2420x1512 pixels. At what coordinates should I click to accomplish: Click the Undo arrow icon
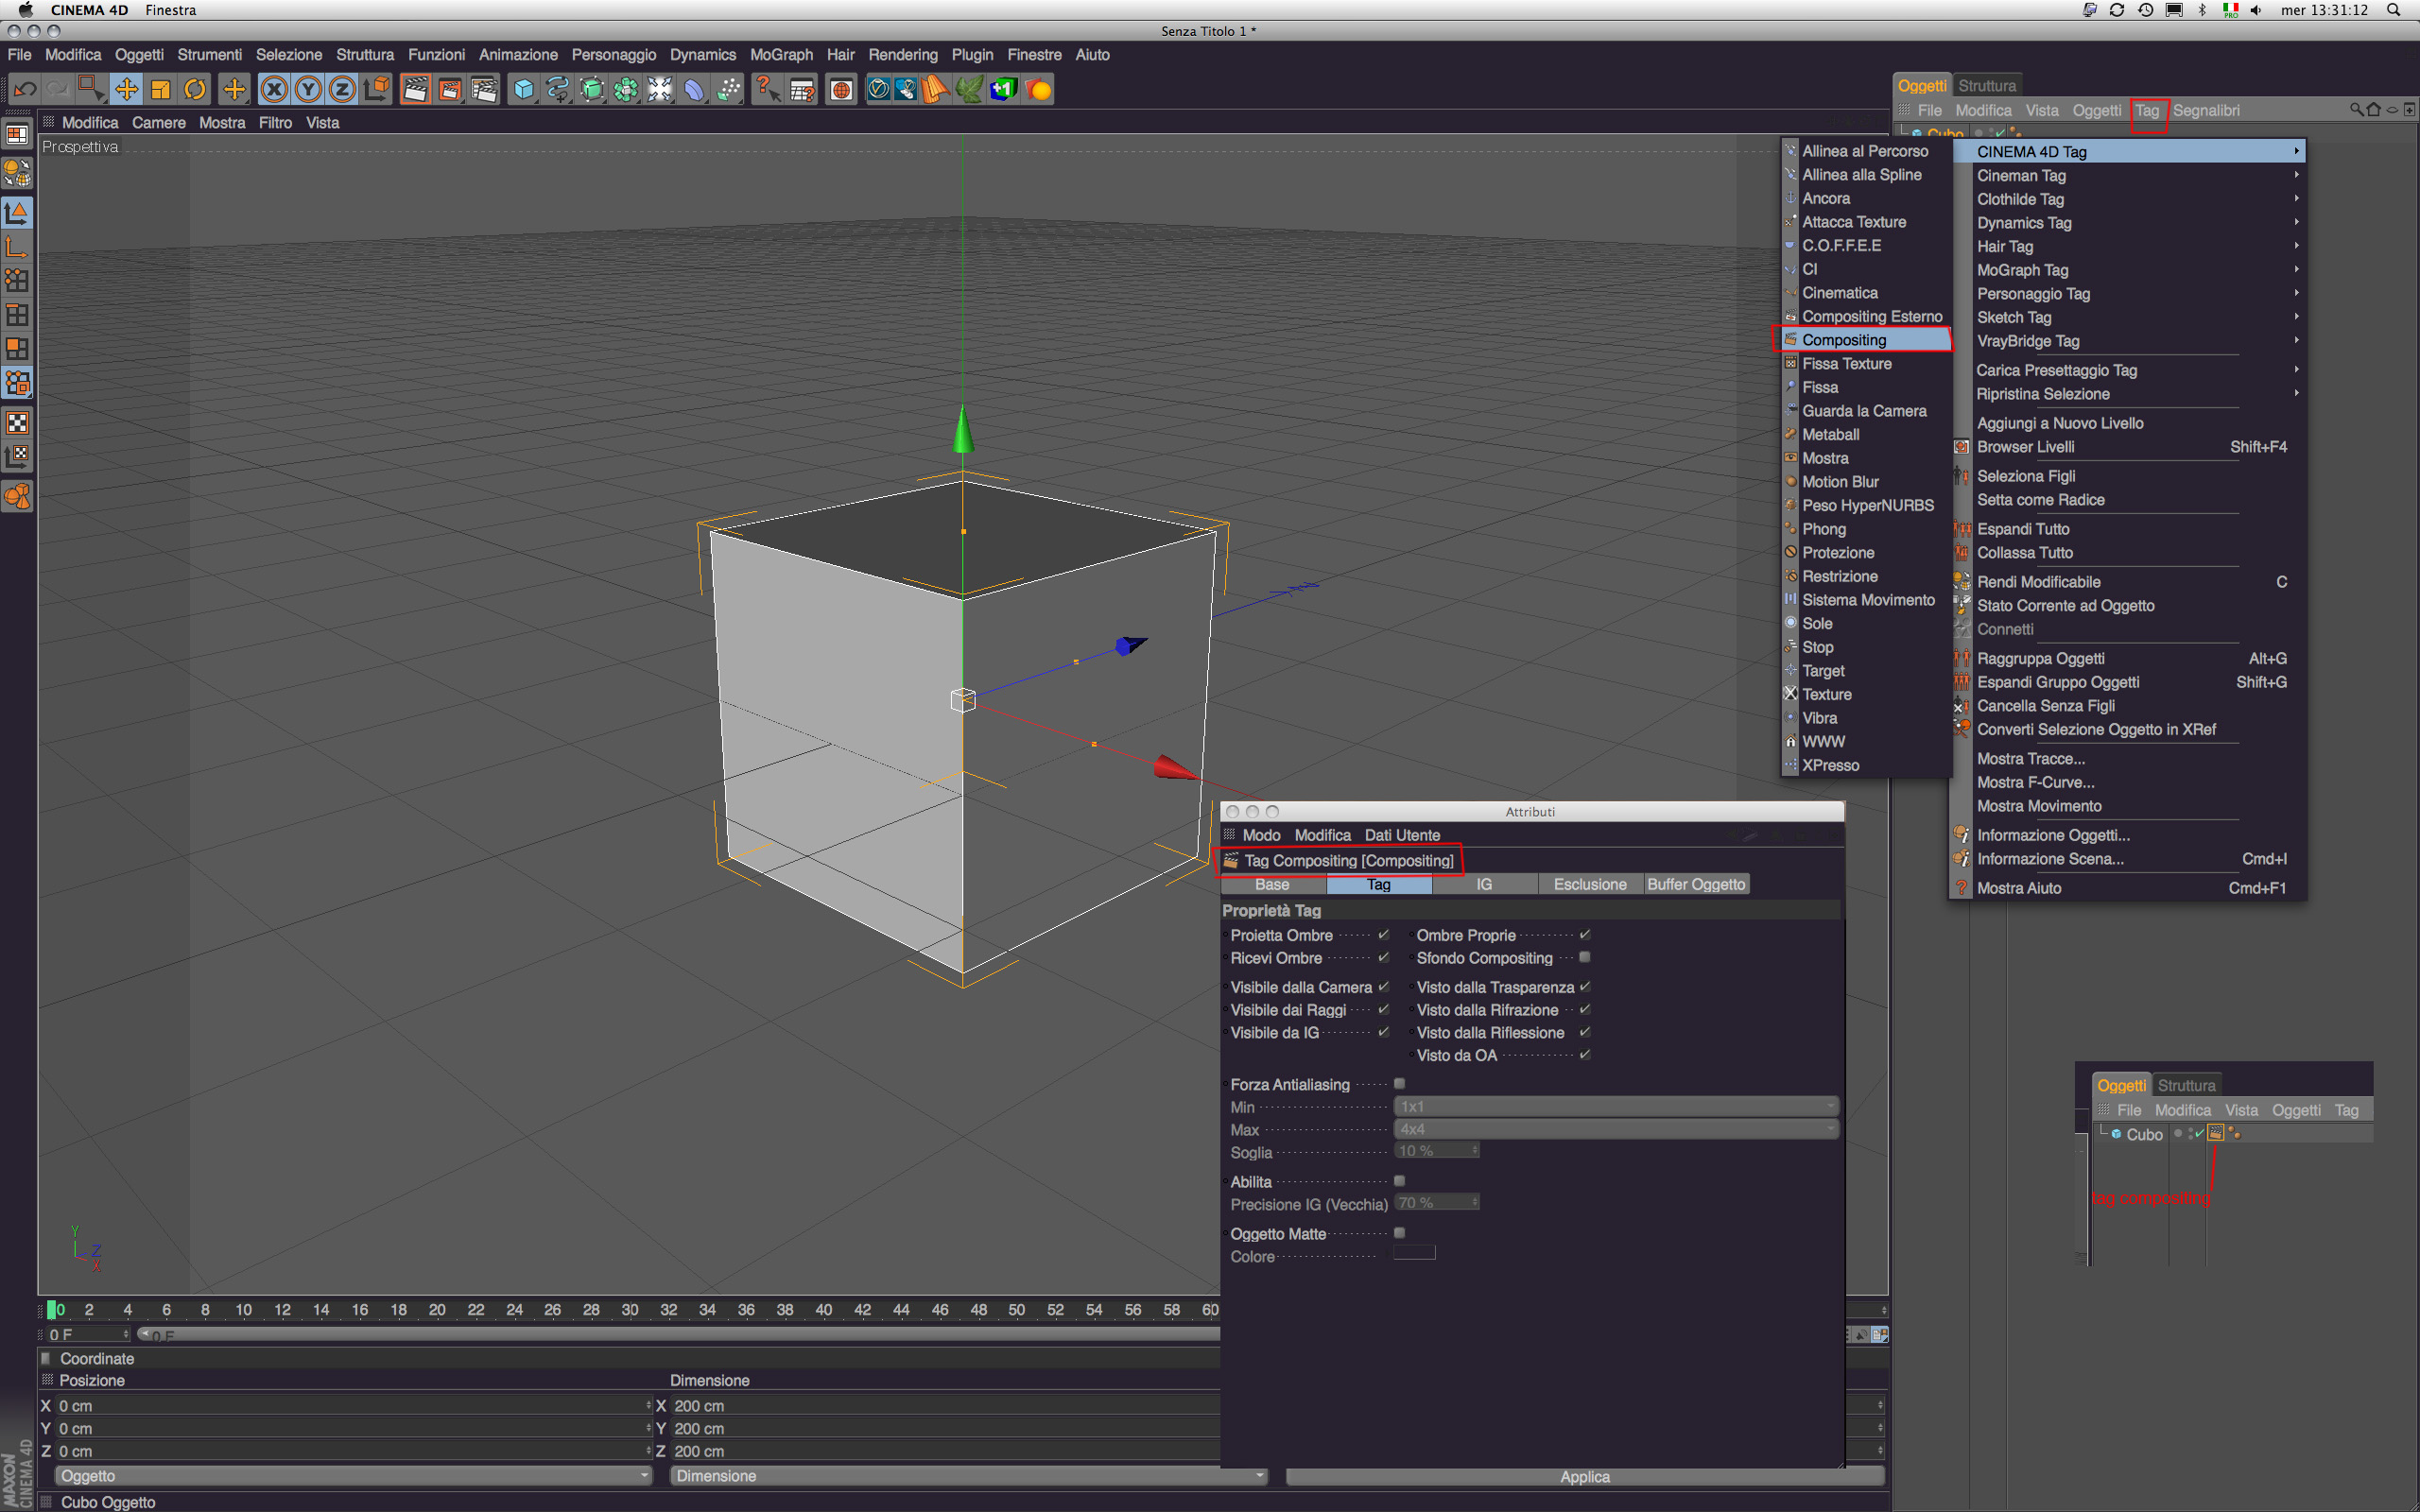25,90
